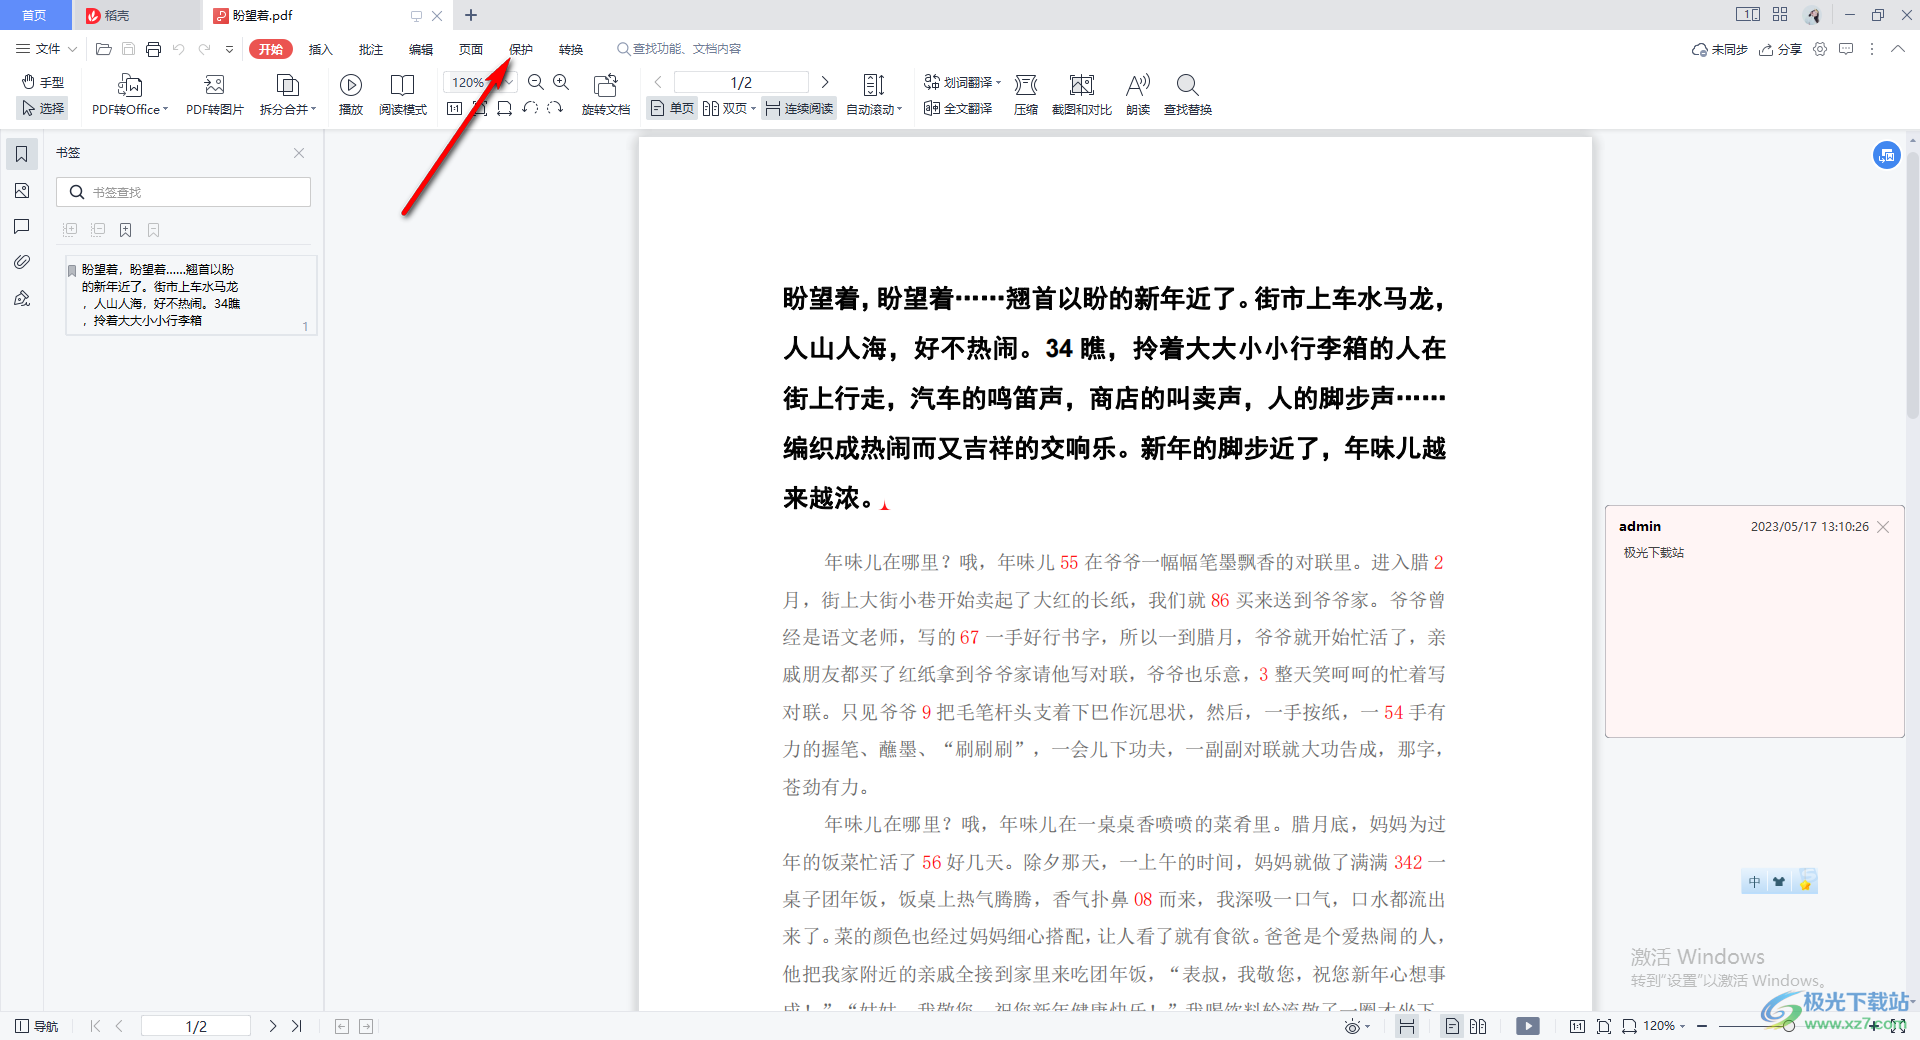This screenshot has width=1920, height=1040.
Task: Go to previous page arrow in toolbar
Action: coord(658,82)
